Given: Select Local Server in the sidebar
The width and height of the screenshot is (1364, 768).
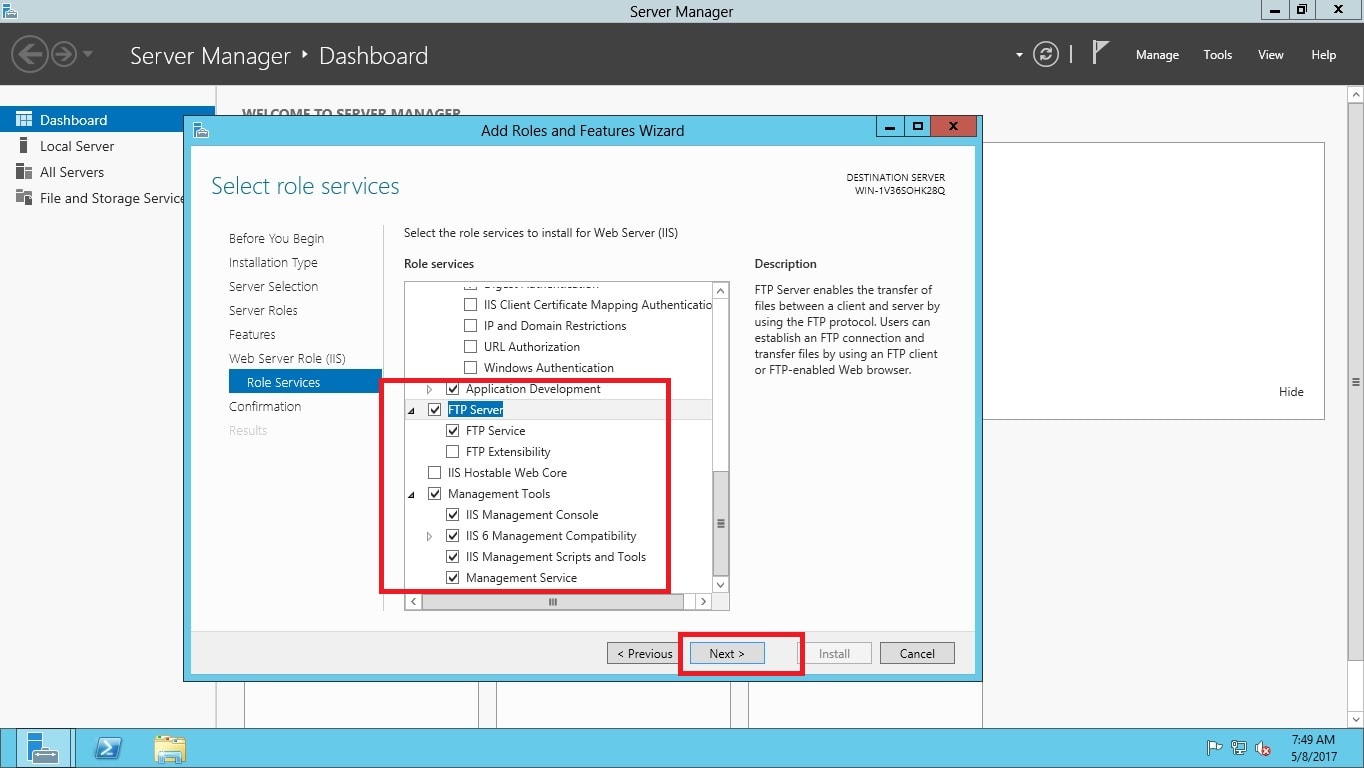Looking at the screenshot, I should pyautogui.click(x=77, y=146).
